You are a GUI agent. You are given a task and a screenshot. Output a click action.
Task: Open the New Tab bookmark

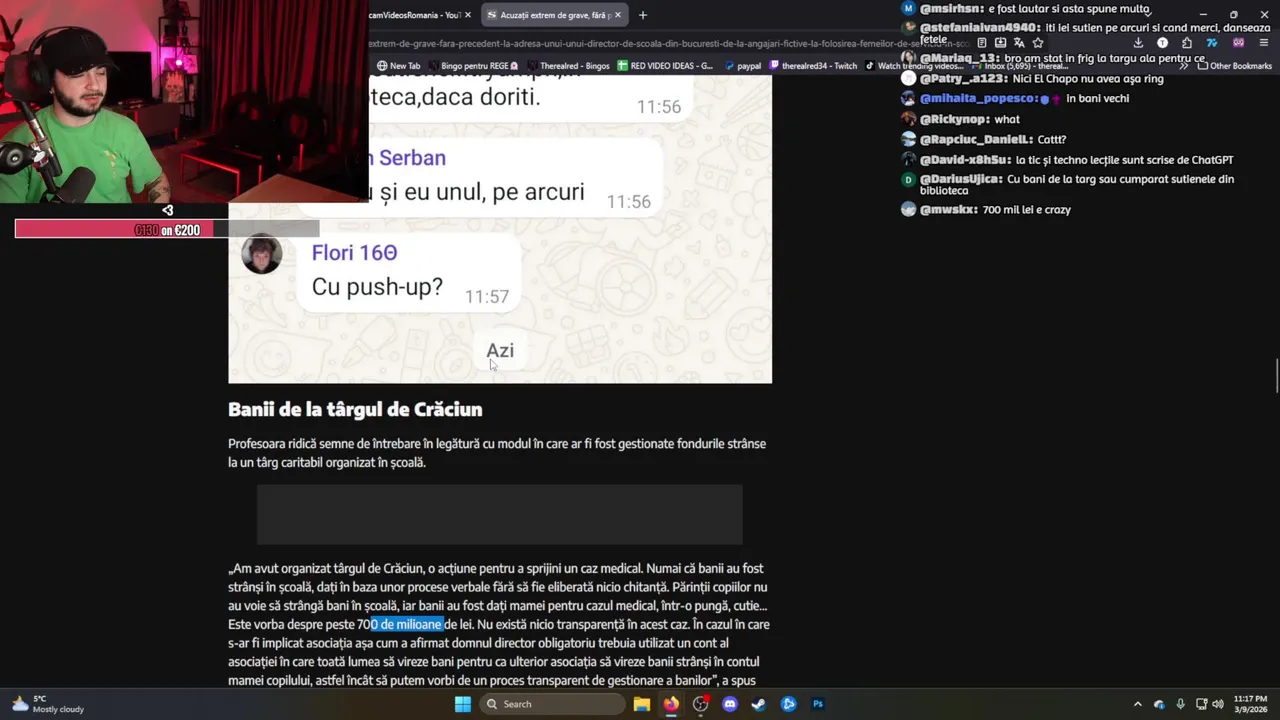(x=399, y=66)
